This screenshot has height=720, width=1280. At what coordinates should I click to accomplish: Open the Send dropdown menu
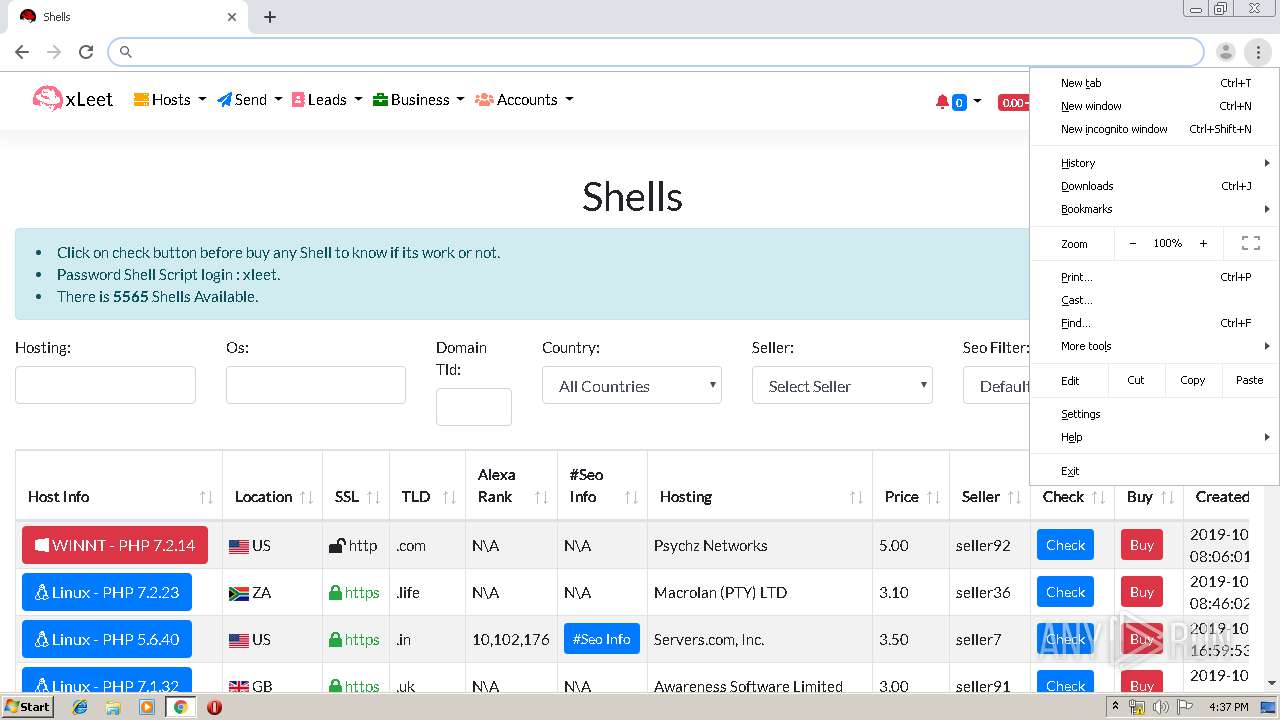(x=250, y=100)
